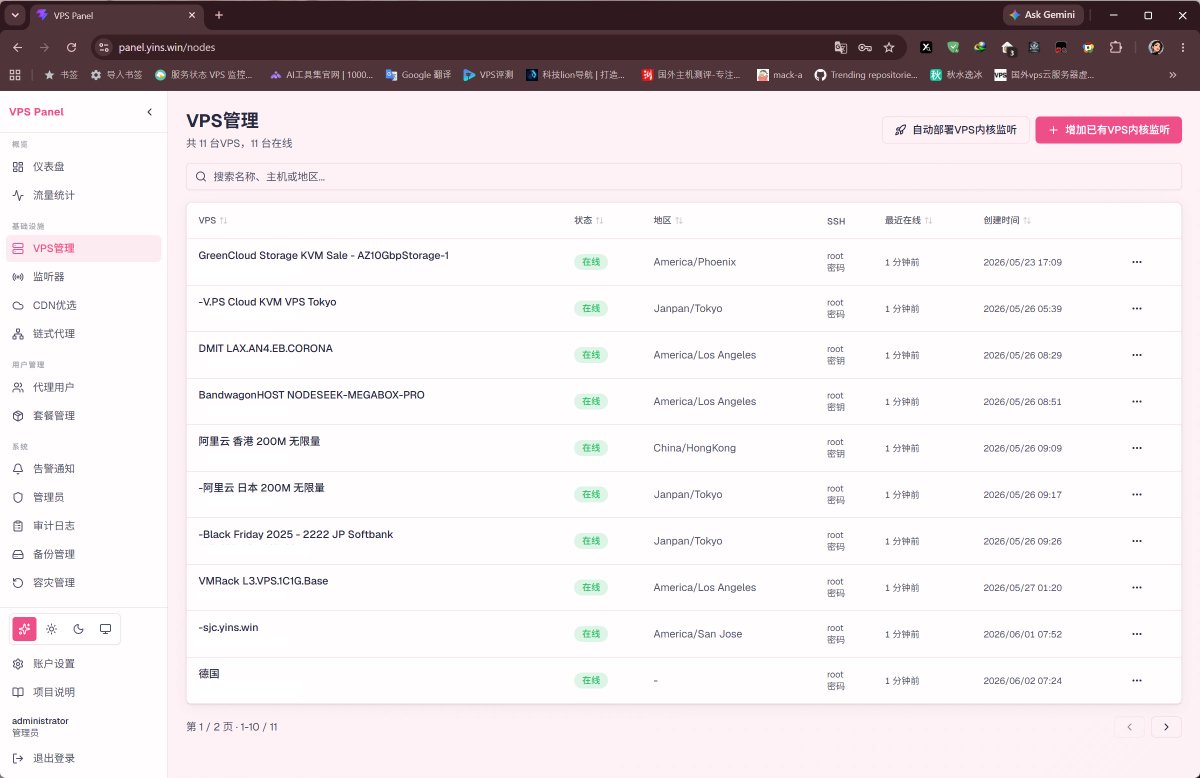The image size is (1200, 778).
Task: Switch to light theme sun icon
Action: 51,629
